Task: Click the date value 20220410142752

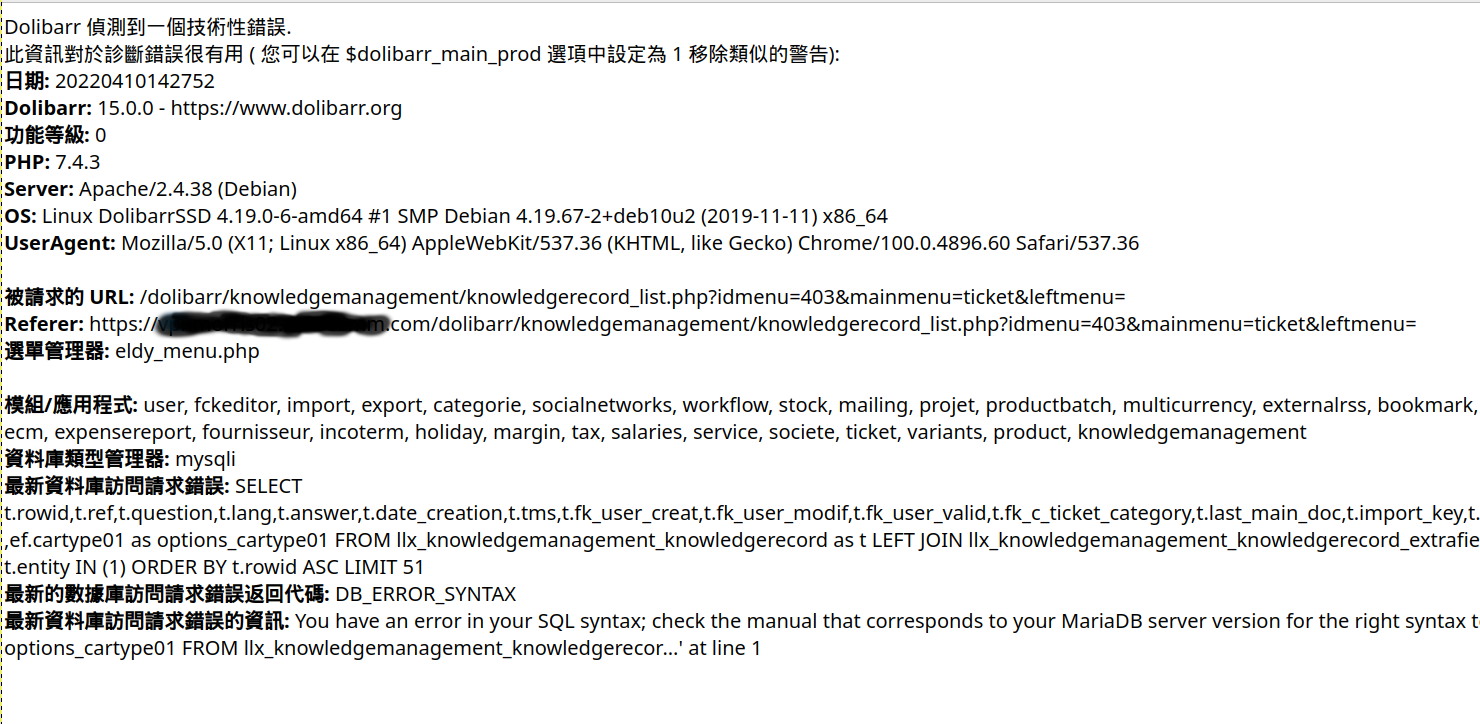Action: click(x=135, y=81)
